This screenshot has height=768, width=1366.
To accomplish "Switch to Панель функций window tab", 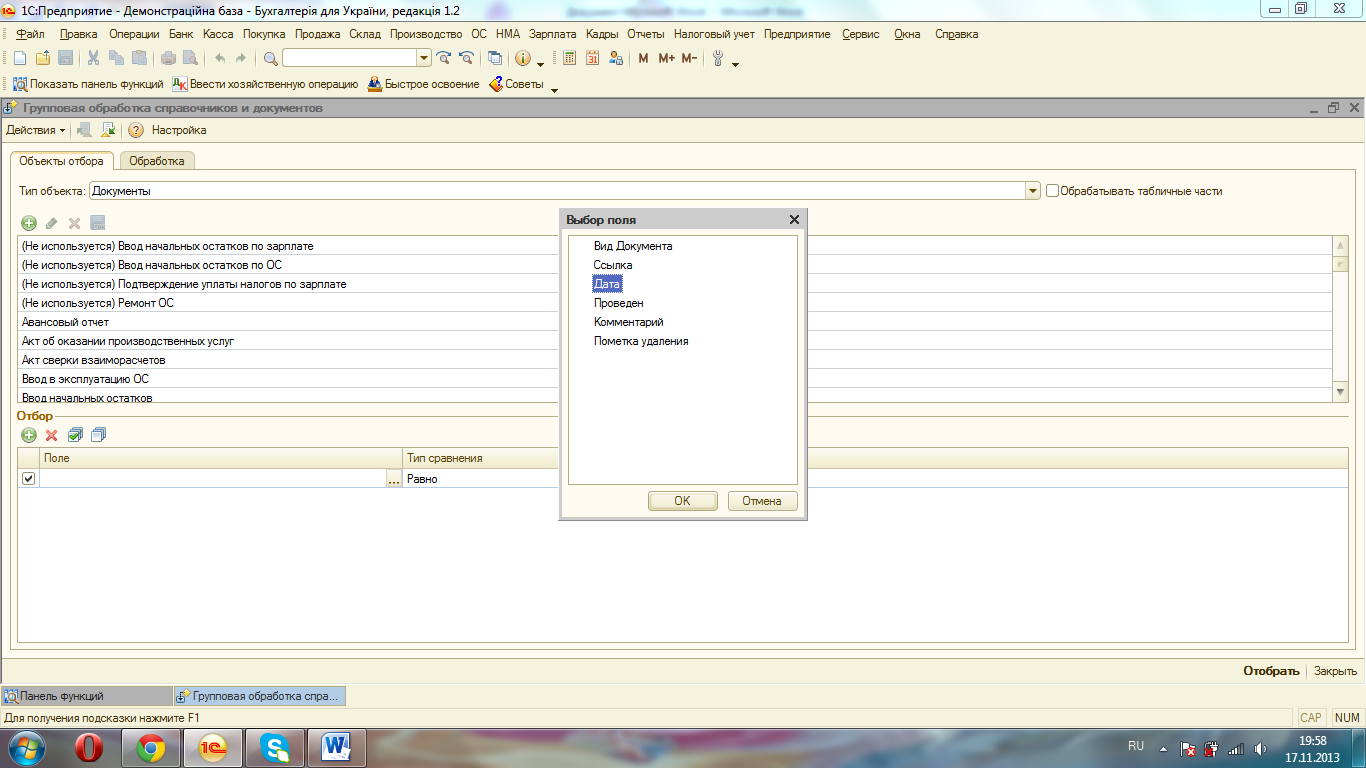I will [86, 696].
